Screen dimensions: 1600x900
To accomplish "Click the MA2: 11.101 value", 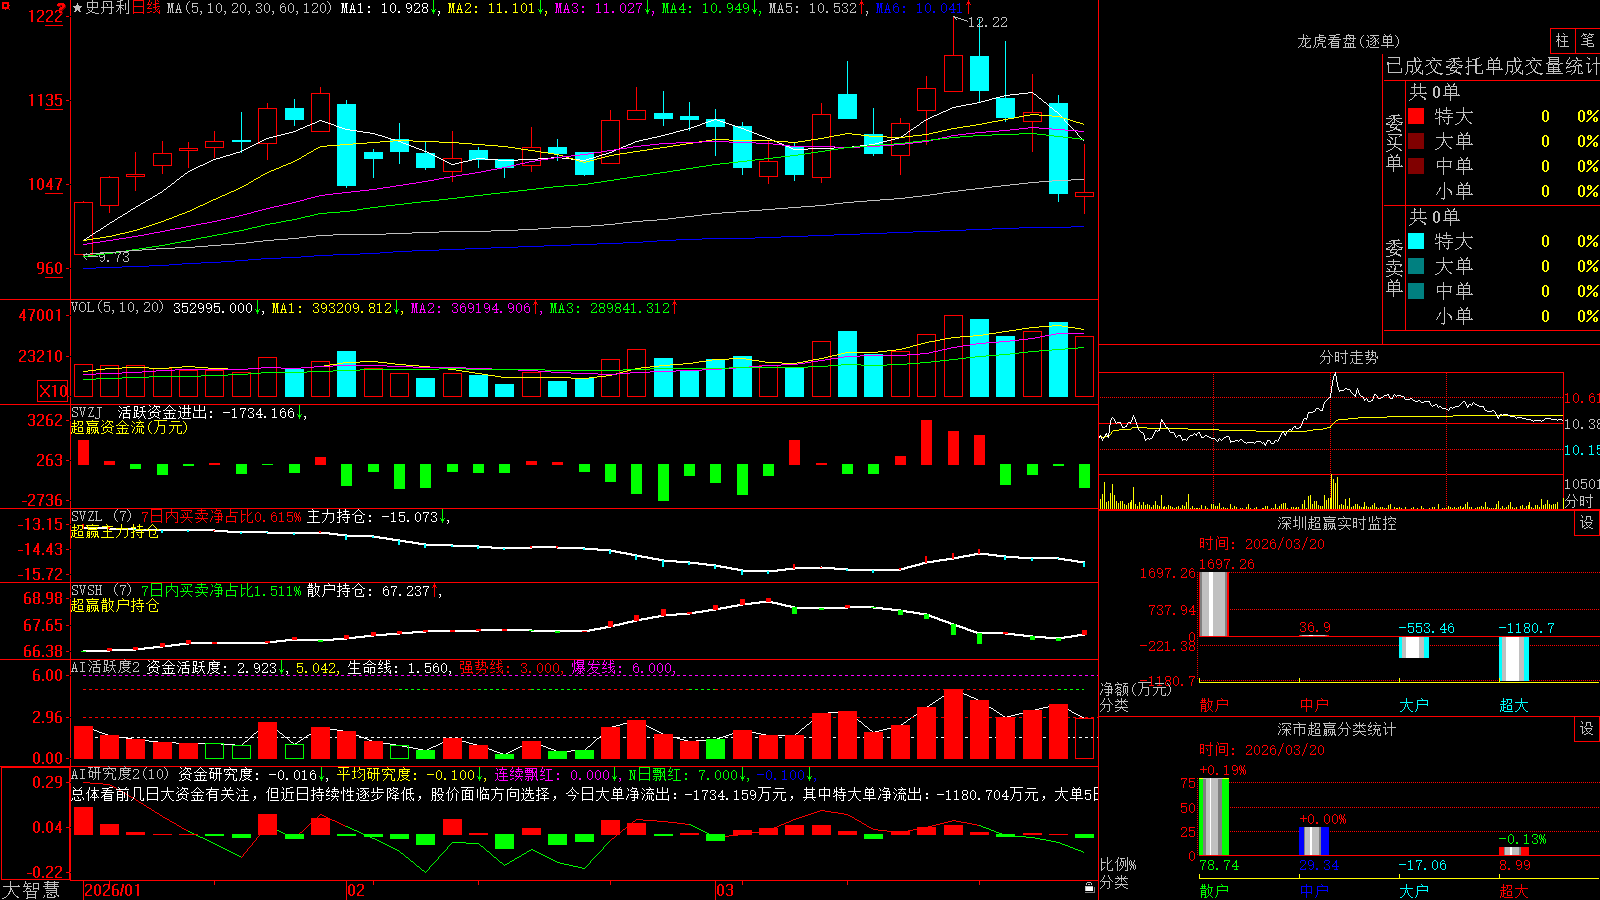I will point(497,8).
